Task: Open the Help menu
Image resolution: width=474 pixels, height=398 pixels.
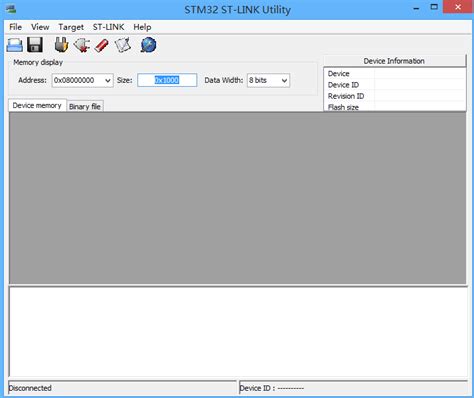Action: click(x=142, y=27)
